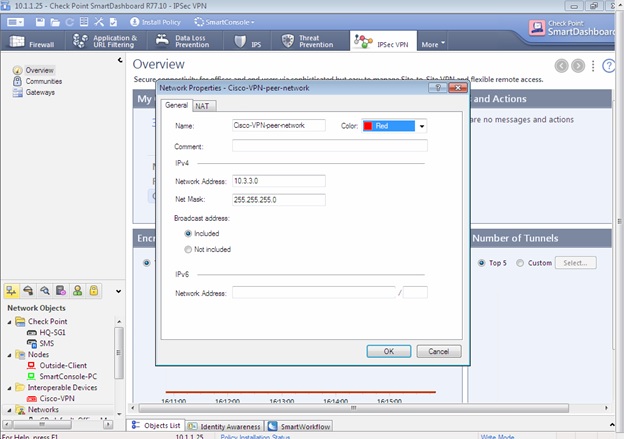624x439 pixels.
Task: Click OK in Network Properties dialog
Action: click(x=388, y=351)
